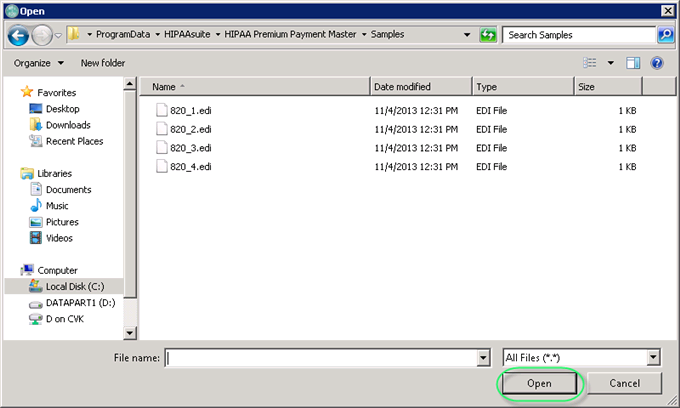Click navigation pane scrollbar down arrow
680x408 pixels.
[x=130, y=333]
